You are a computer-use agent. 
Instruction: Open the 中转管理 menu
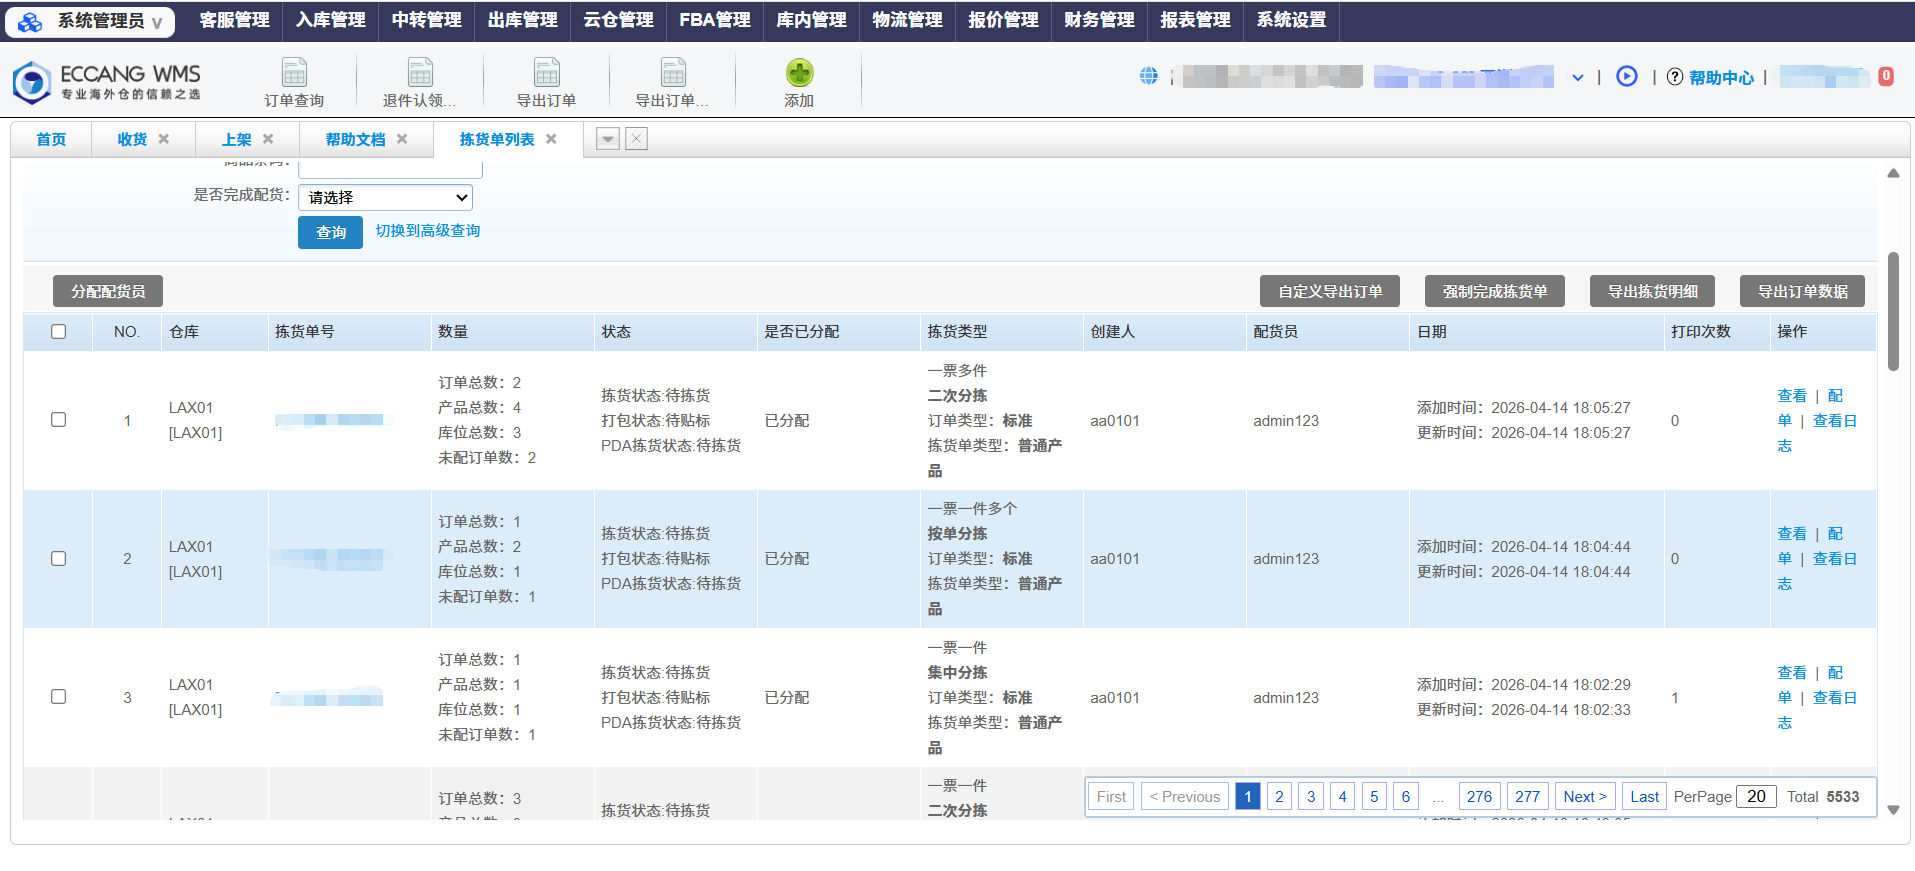(426, 20)
